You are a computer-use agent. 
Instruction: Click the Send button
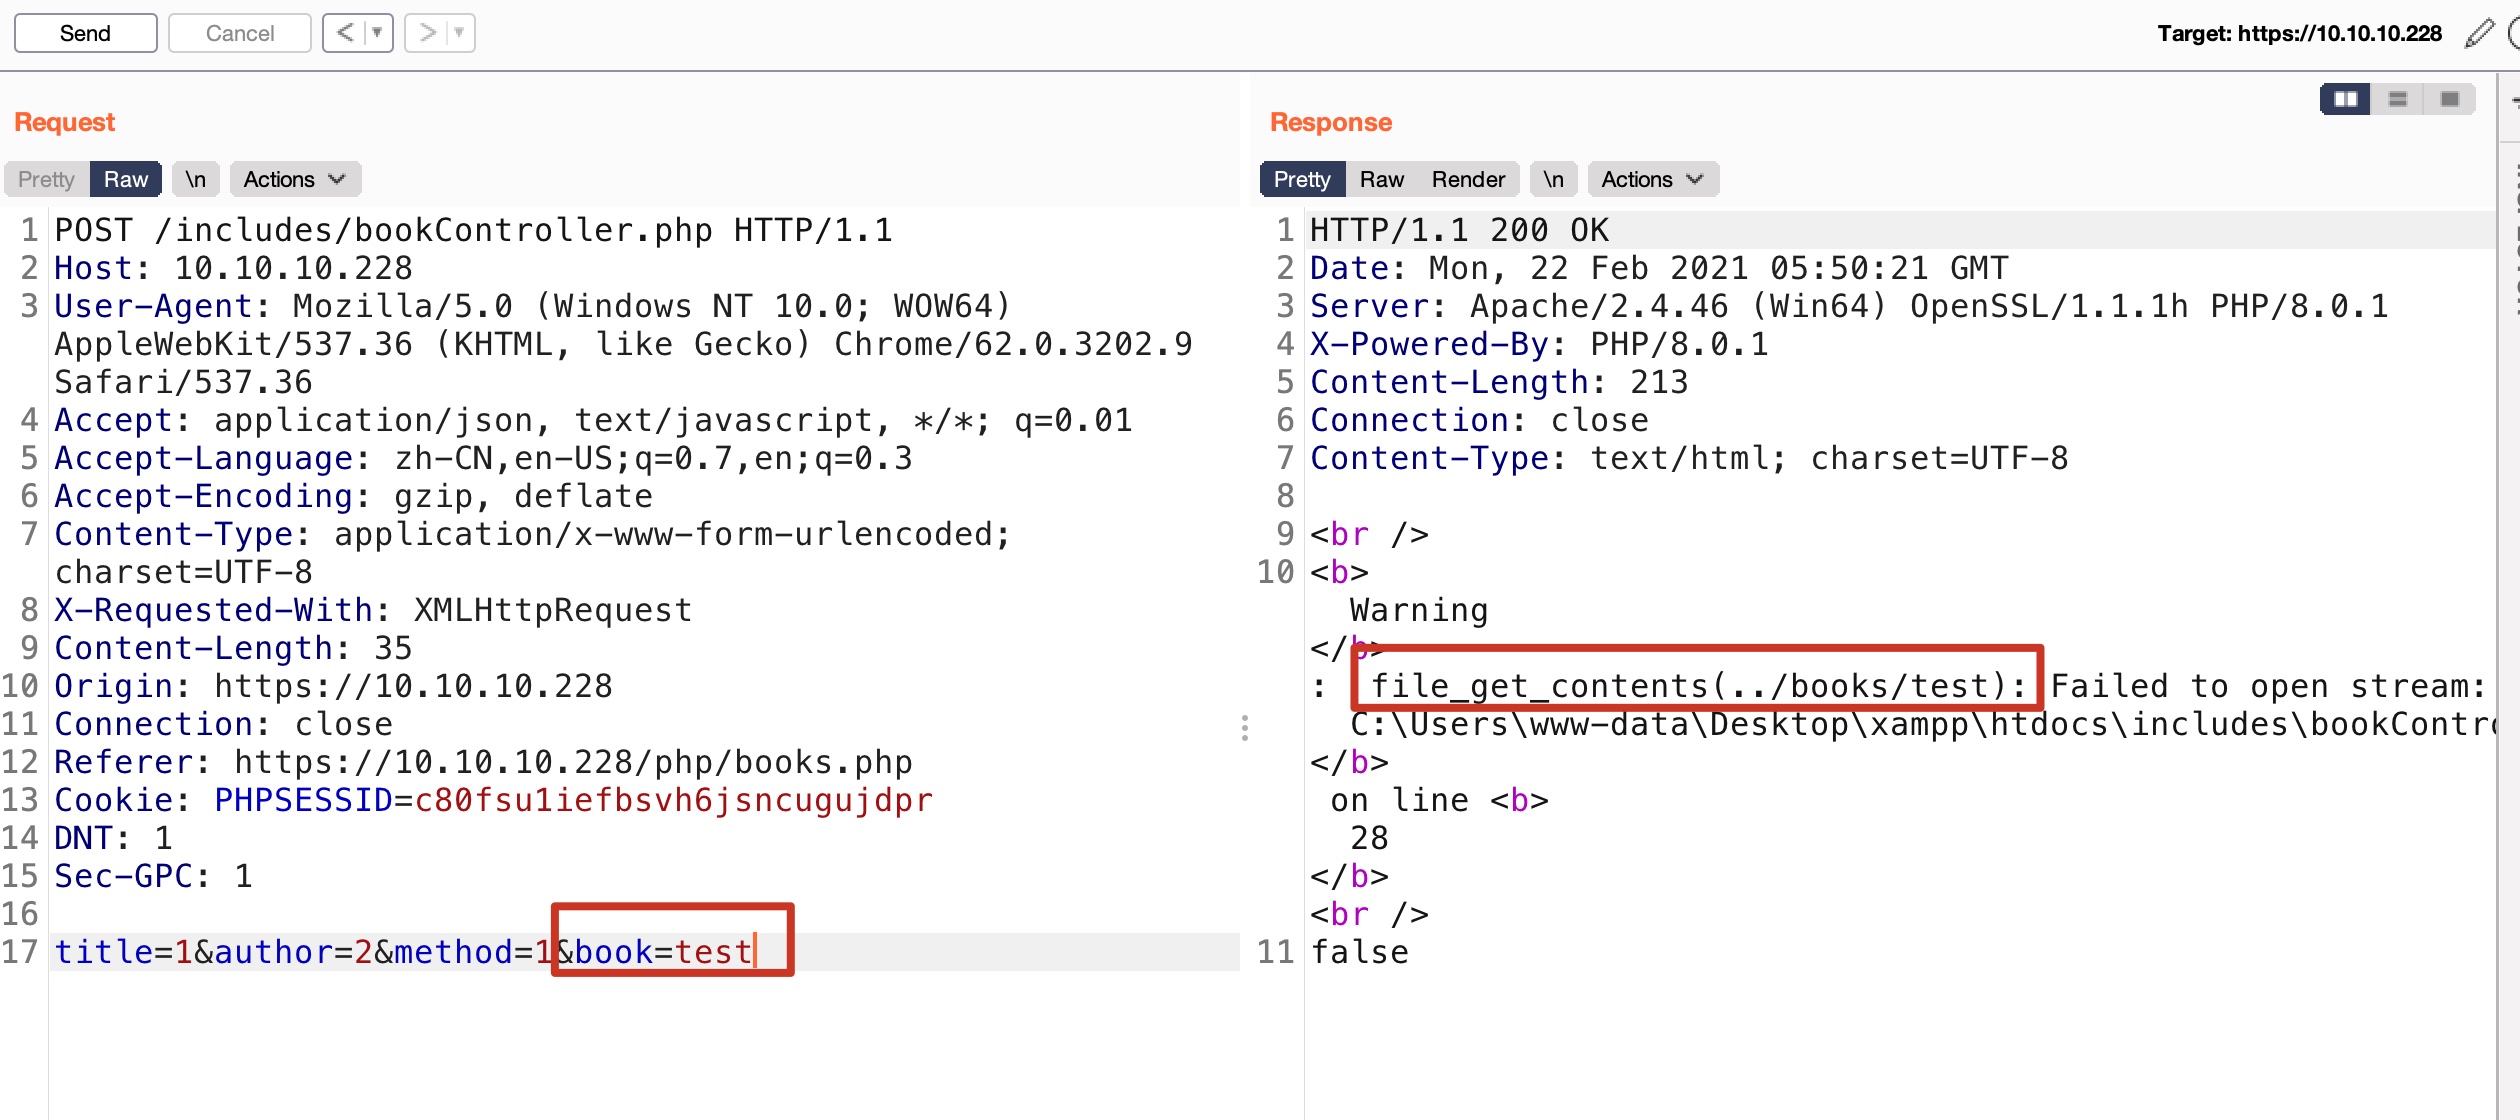(x=85, y=33)
